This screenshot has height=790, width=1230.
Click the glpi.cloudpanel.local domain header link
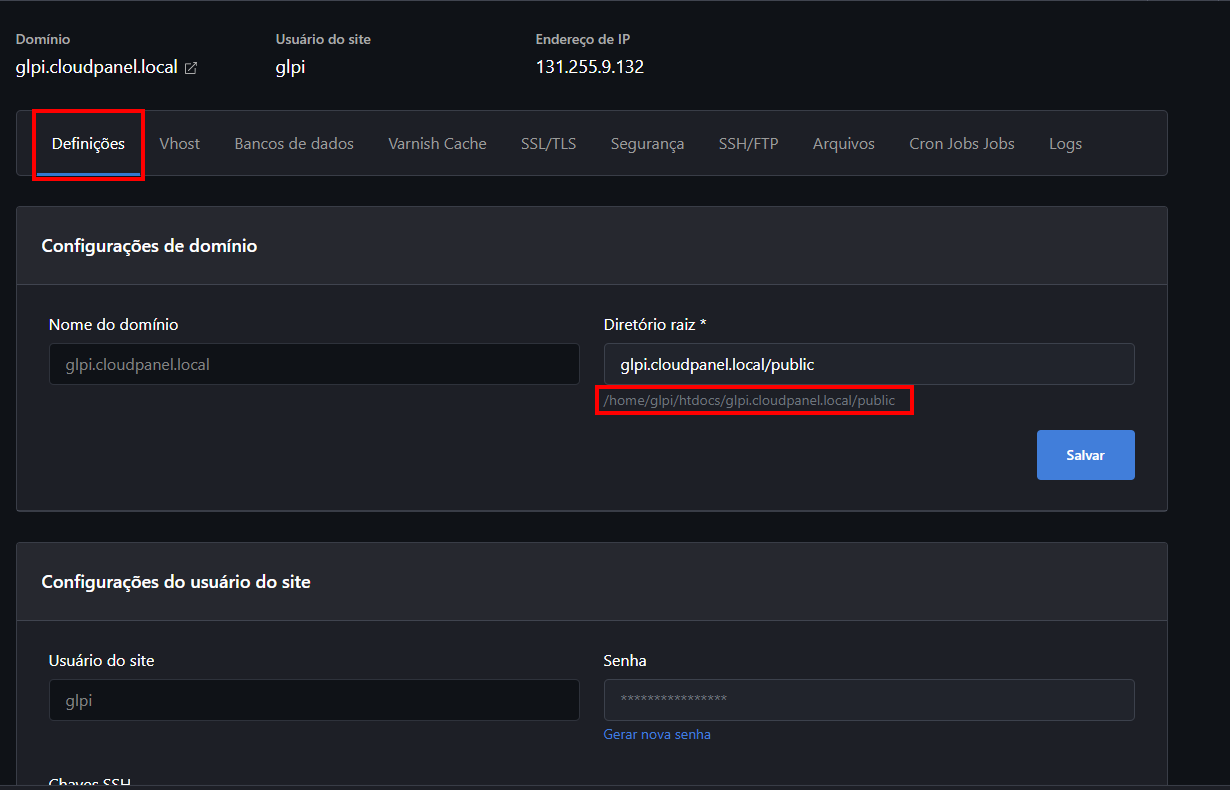pos(97,68)
